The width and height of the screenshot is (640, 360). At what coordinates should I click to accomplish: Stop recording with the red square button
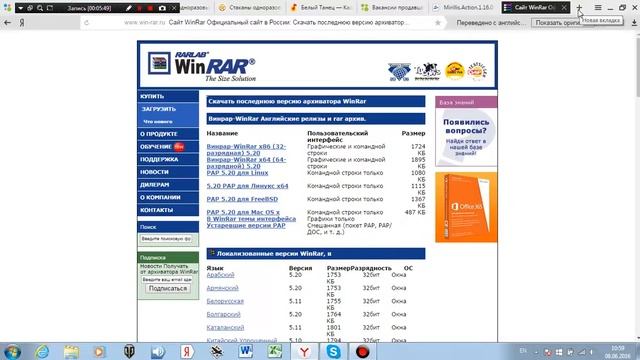tap(150, 8)
